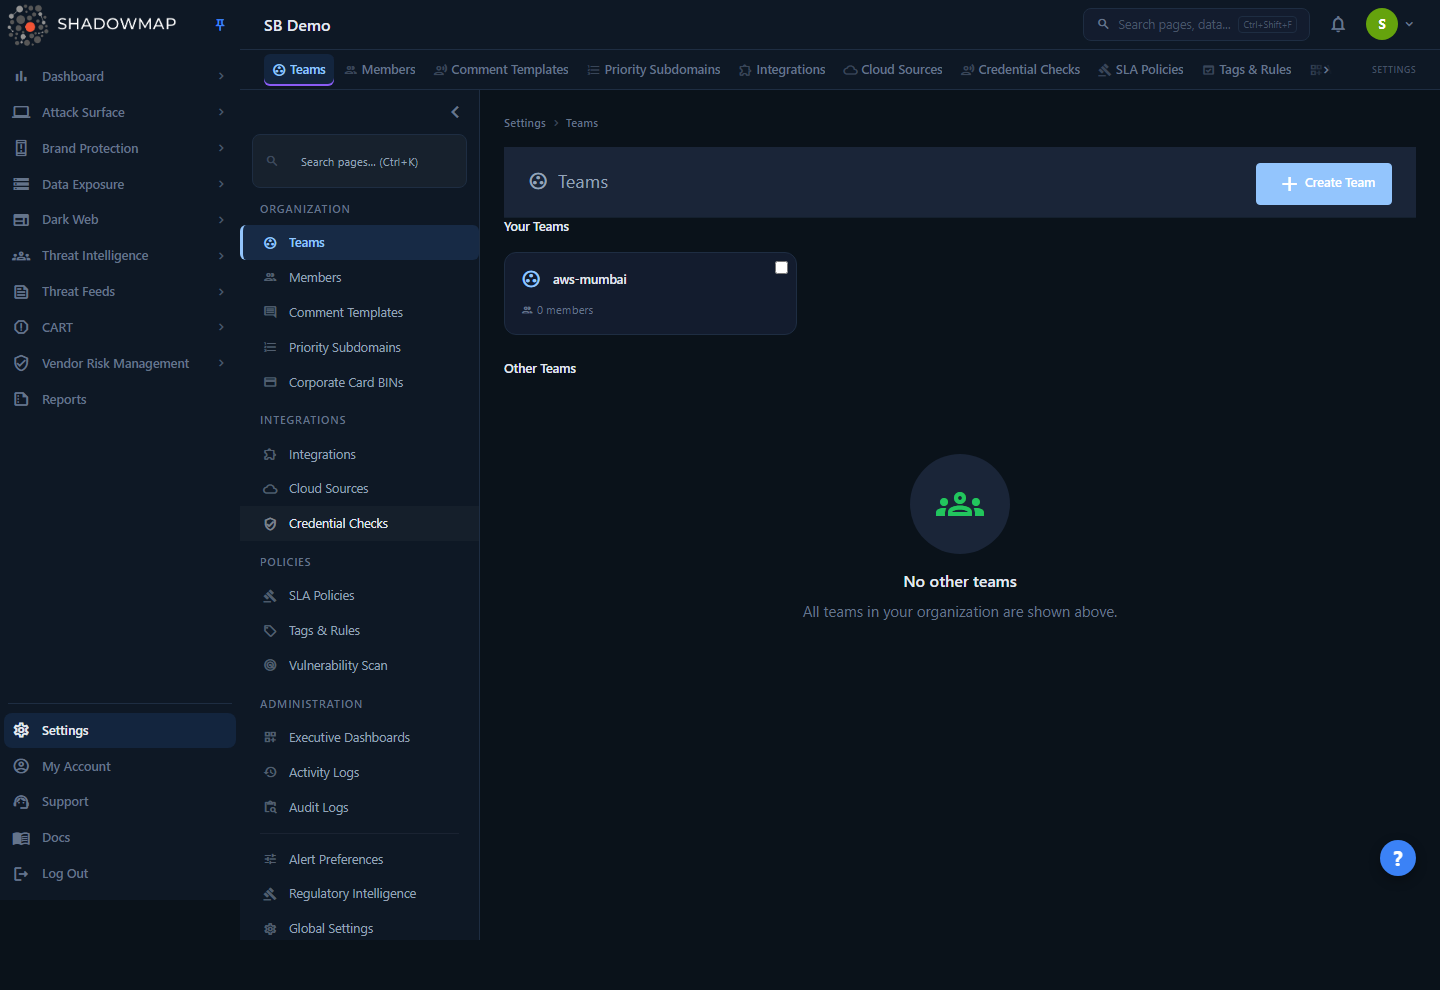Click the Tags & Rules tag icon in panel
Viewport: 1440px width, 990px height.
270,631
